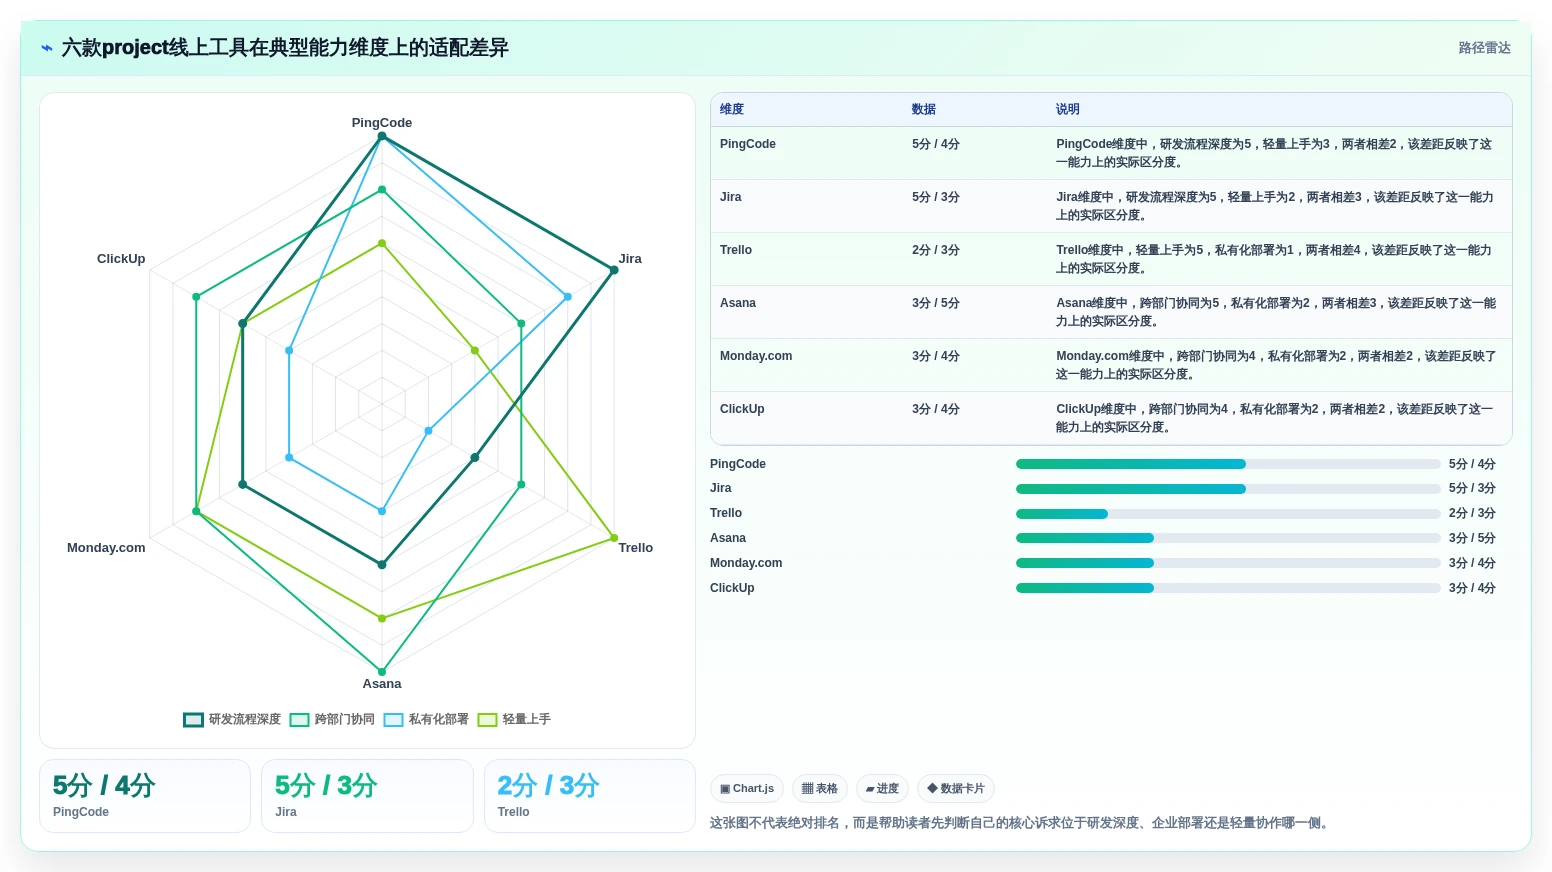The height and width of the screenshot is (872, 1552).
Task: Open the Trello 2分 / 3分 data card
Action: 590,796
